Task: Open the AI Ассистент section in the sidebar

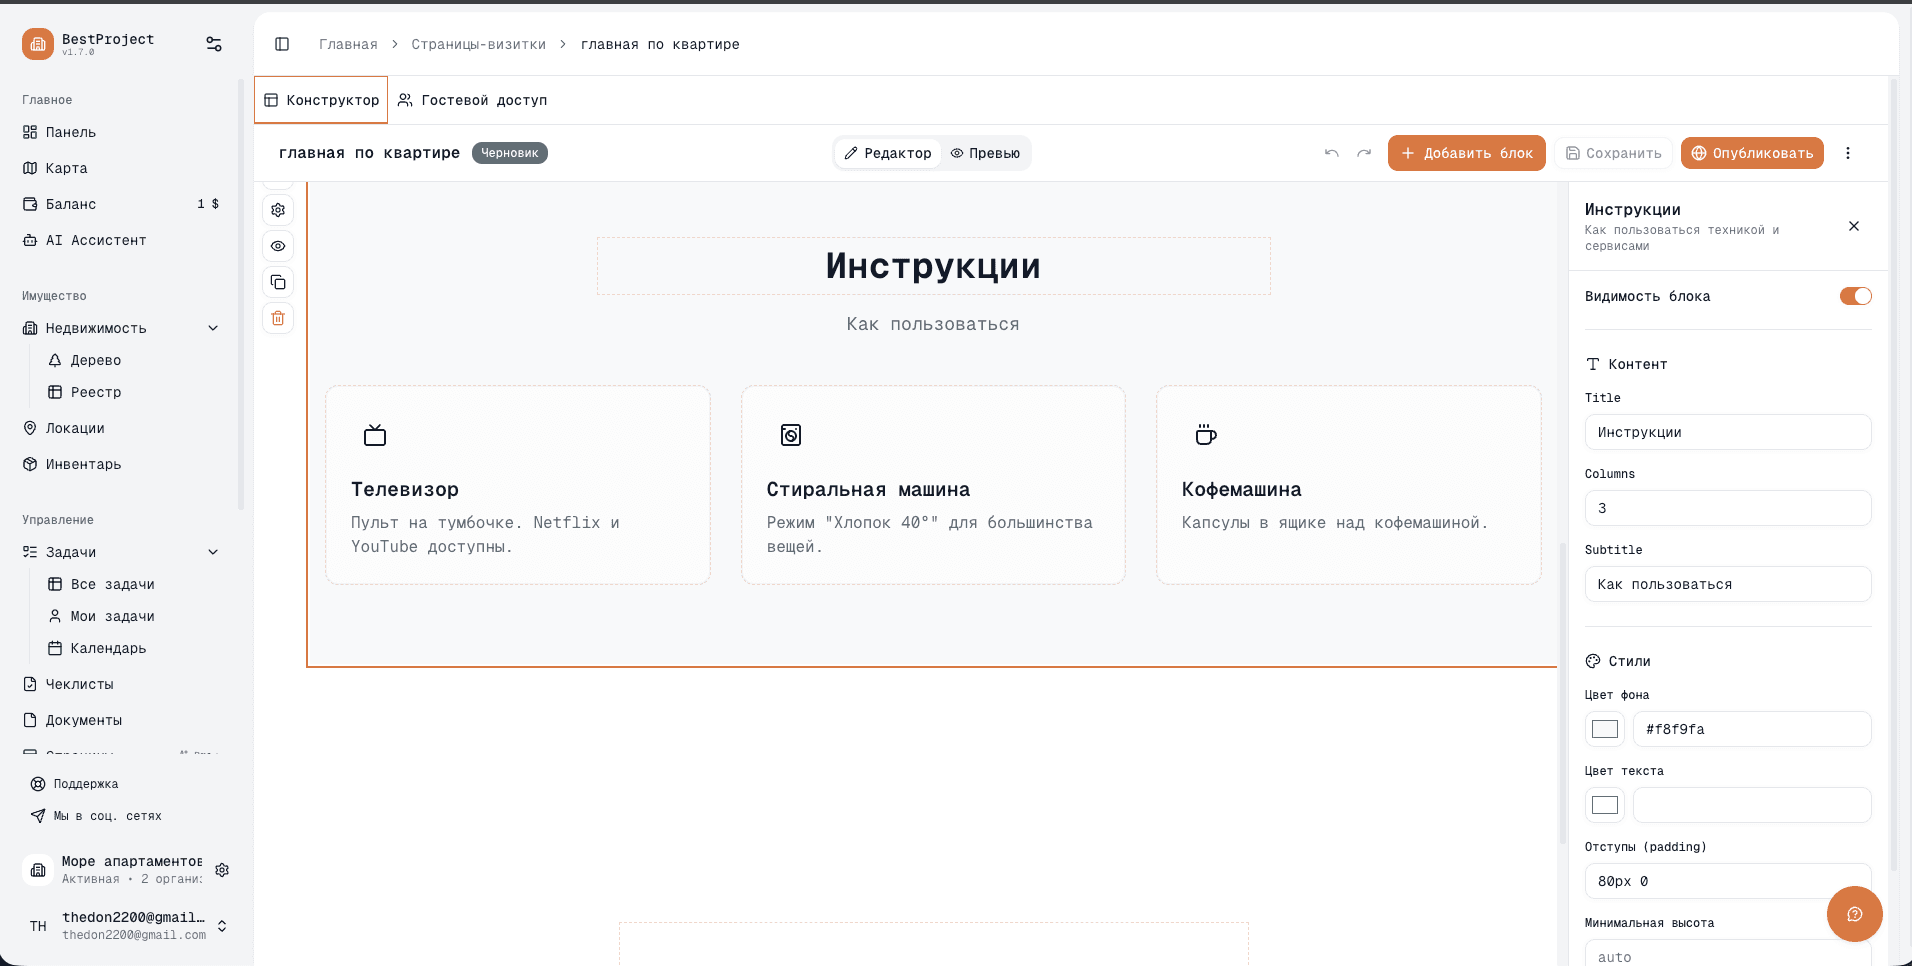Action: [95, 240]
